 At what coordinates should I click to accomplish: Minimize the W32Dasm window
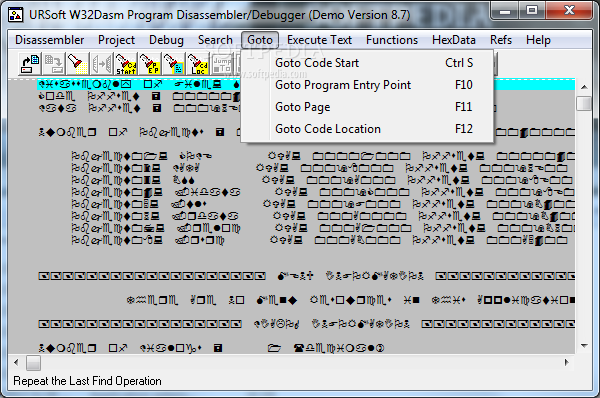coord(505,11)
